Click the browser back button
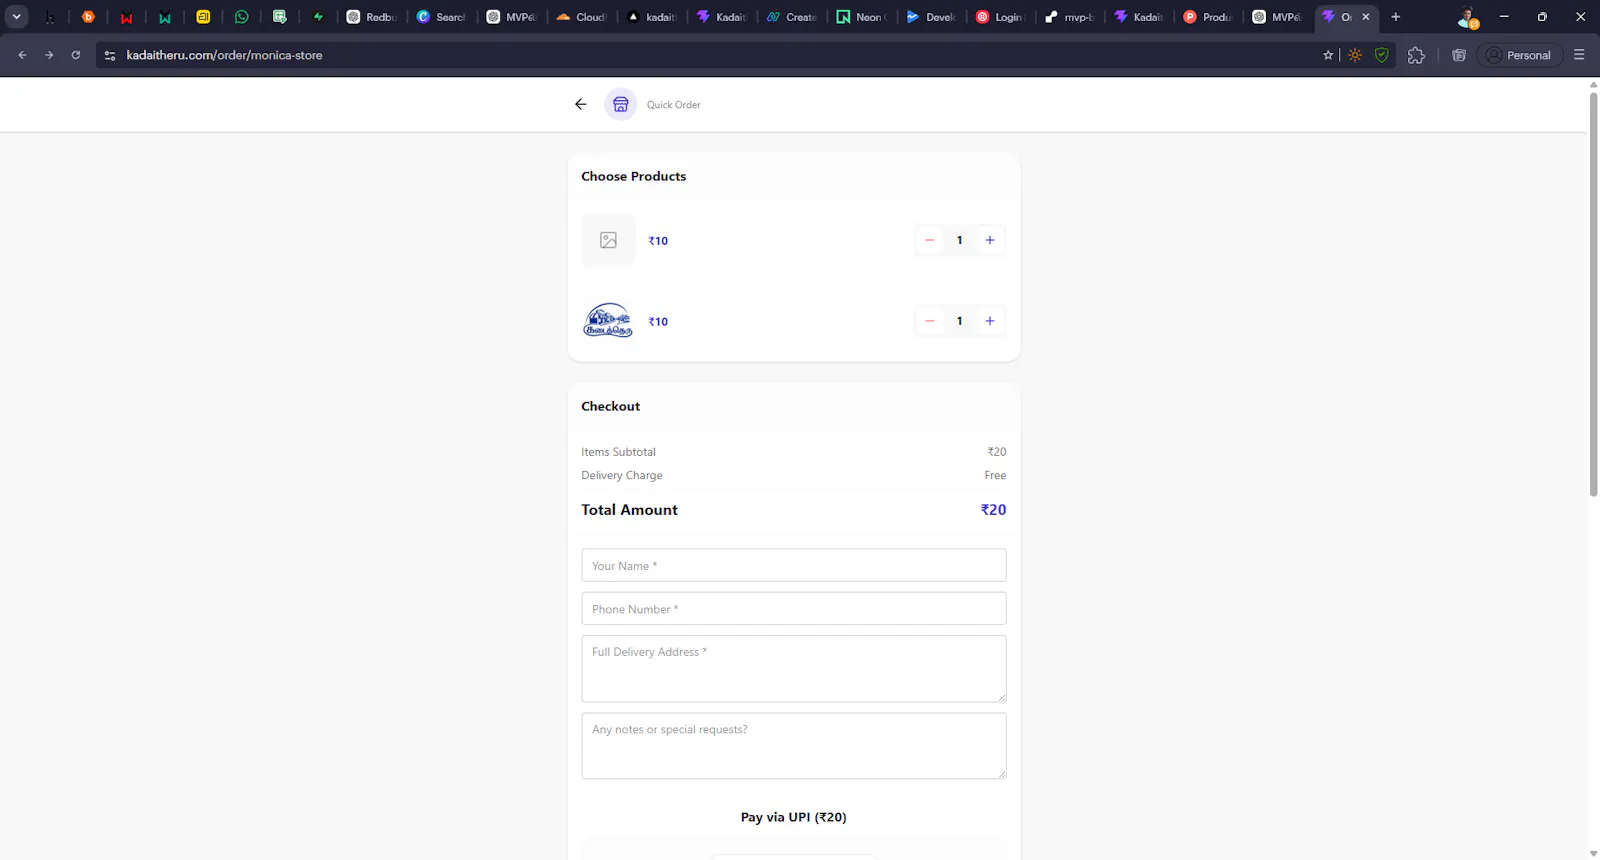 tap(22, 55)
